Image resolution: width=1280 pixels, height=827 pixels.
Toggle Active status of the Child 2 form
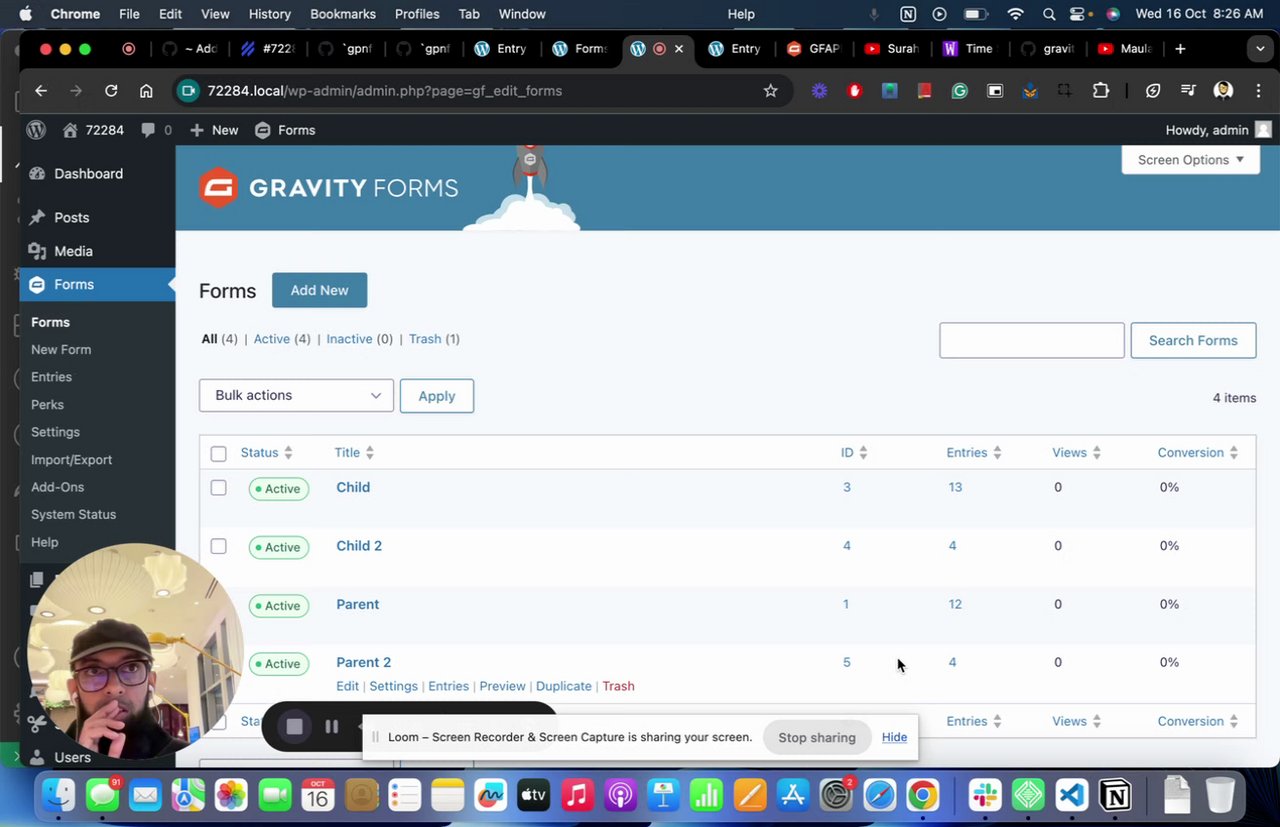click(278, 547)
